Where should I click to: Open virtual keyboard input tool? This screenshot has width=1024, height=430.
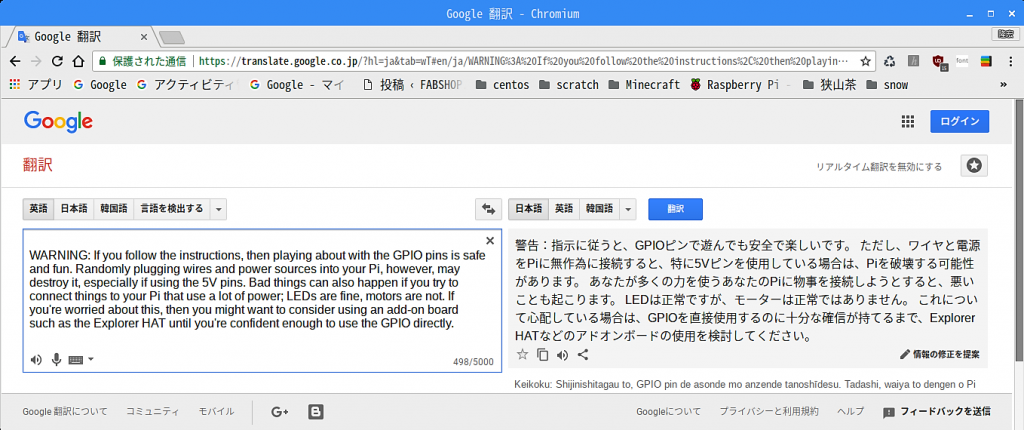click(x=76, y=359)
